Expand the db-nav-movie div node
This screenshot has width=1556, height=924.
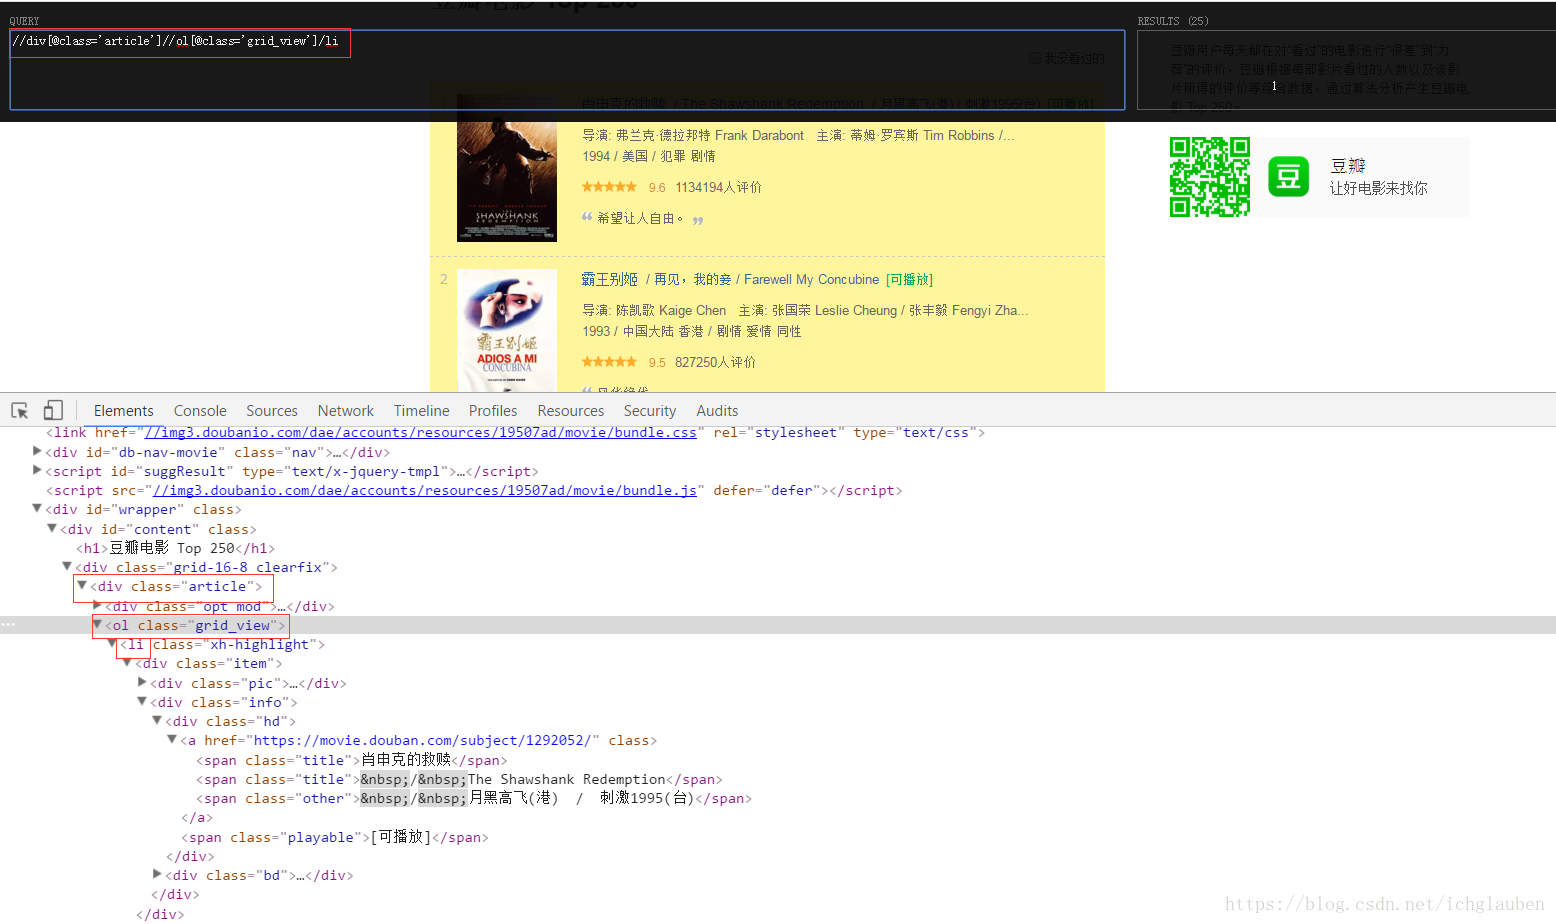[37, 452]
